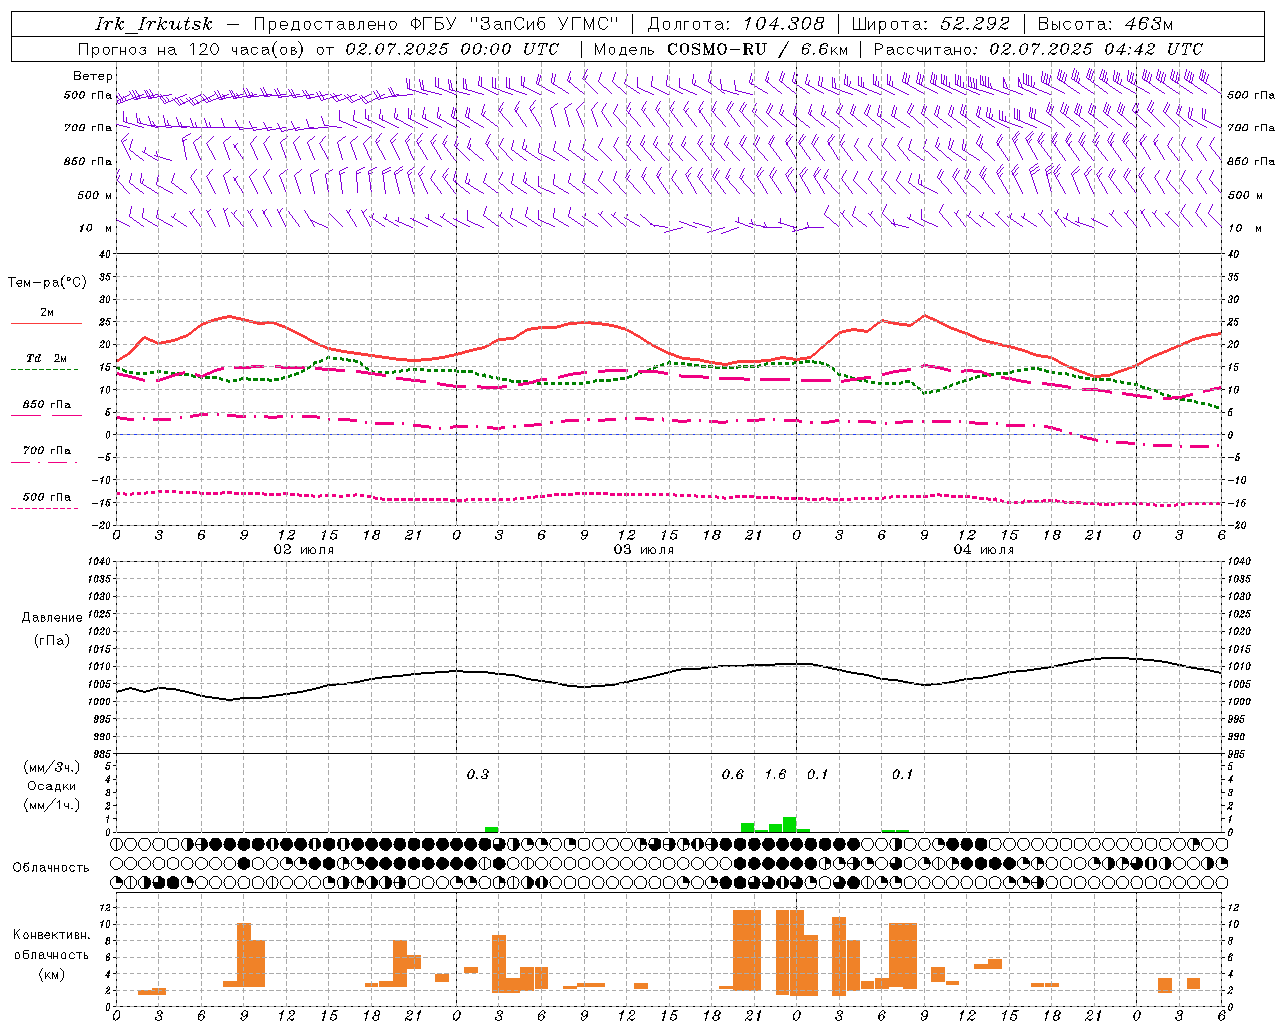Select "Прогноз на 120 часа(ов)" header text
Image resolution: width=1280 pixels, height=1024 pixels.
(x=193, y=49)
